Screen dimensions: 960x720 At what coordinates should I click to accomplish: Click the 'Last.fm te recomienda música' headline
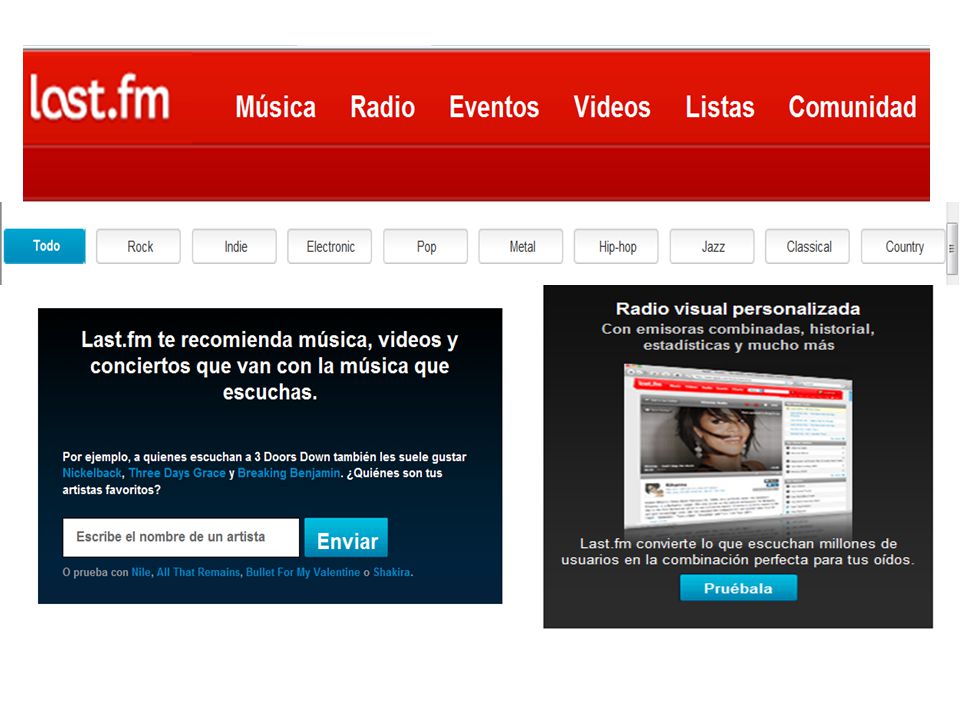point(270,366)
